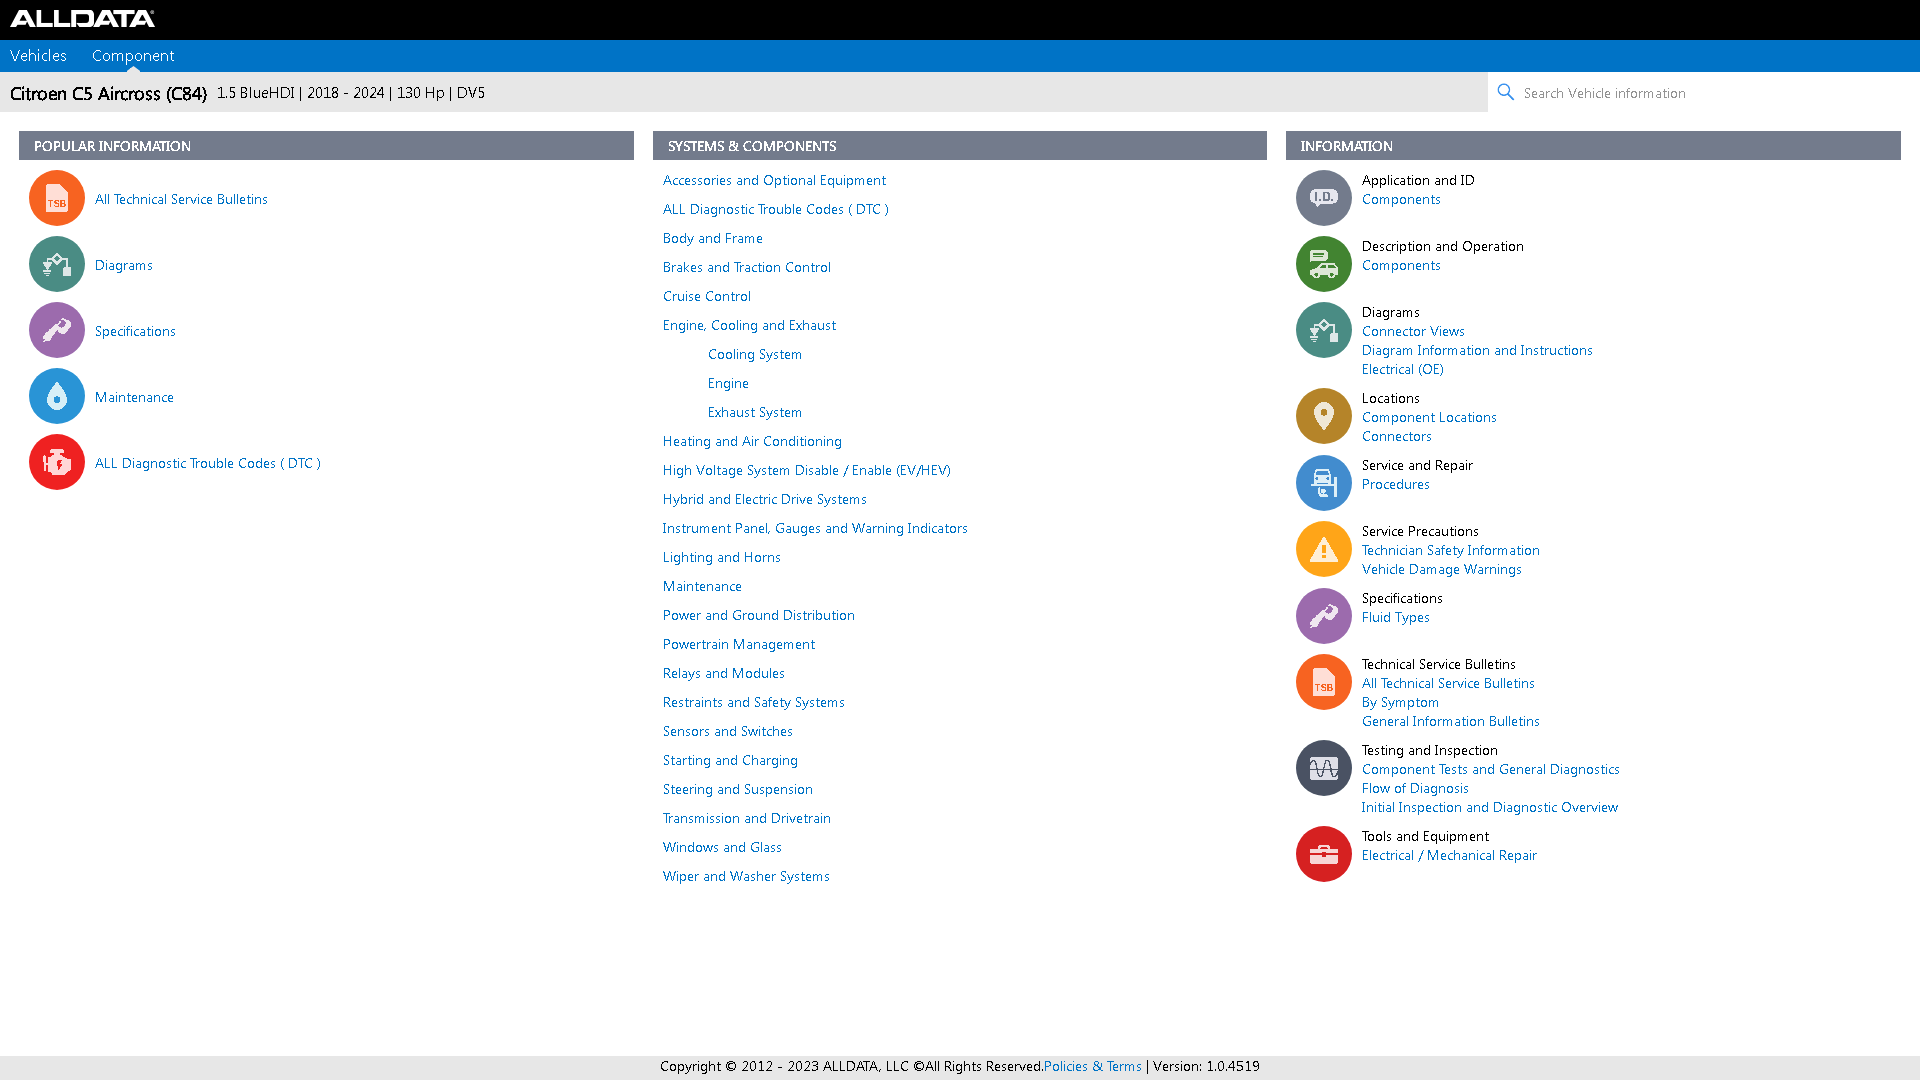This screenshot has height=1080, width=1920.
Task: Open the Connector Views link
Action: pyautogui.click(x=1413, y=331)
